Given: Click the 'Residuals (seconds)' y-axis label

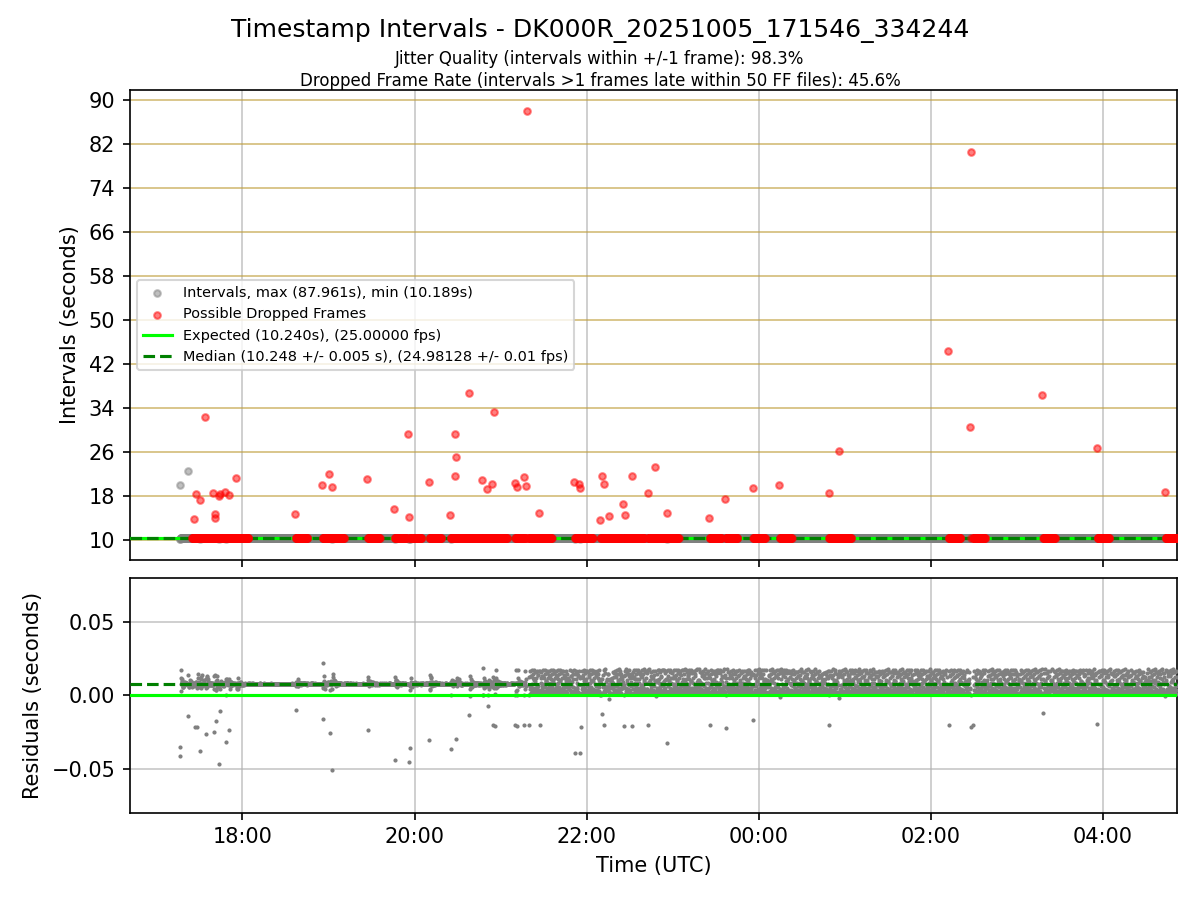Looking at the screenshot, I should (x=32, y=696).
